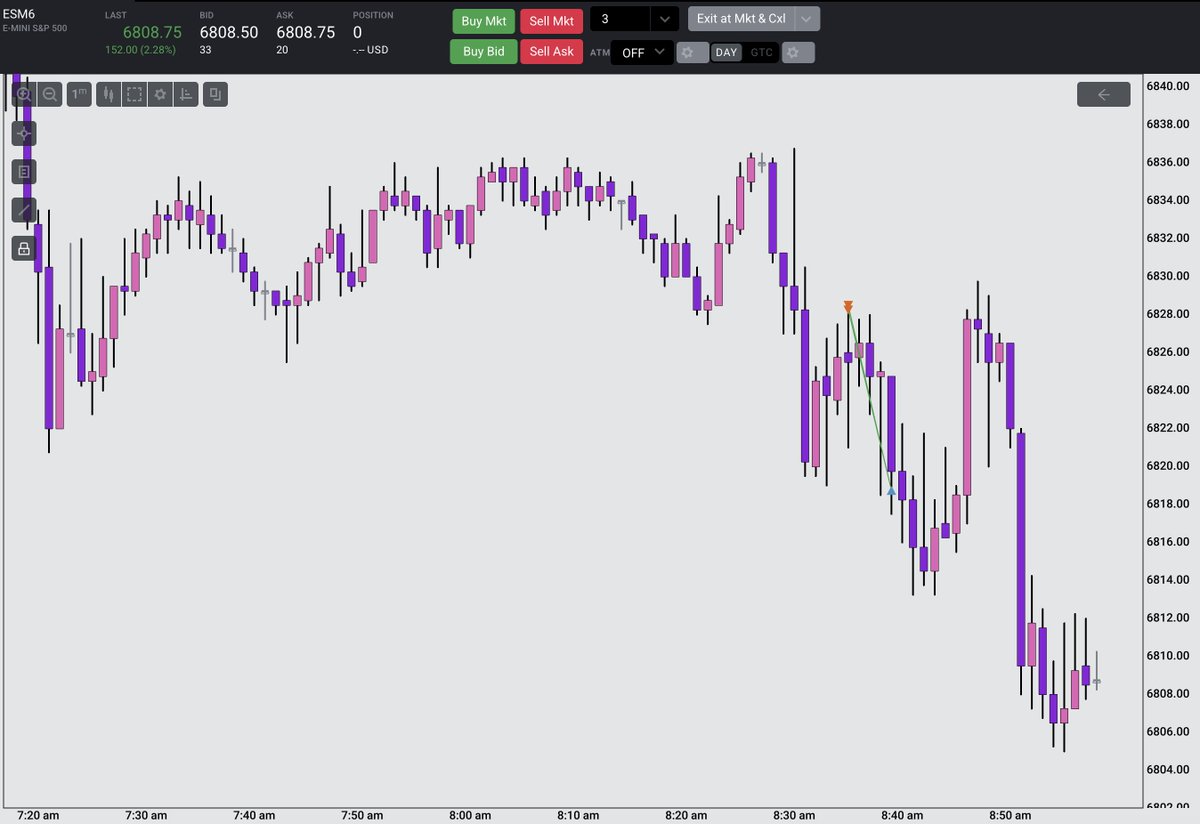Open ATM settings gear icon
1200x824 pixels.
coord(692,52)
